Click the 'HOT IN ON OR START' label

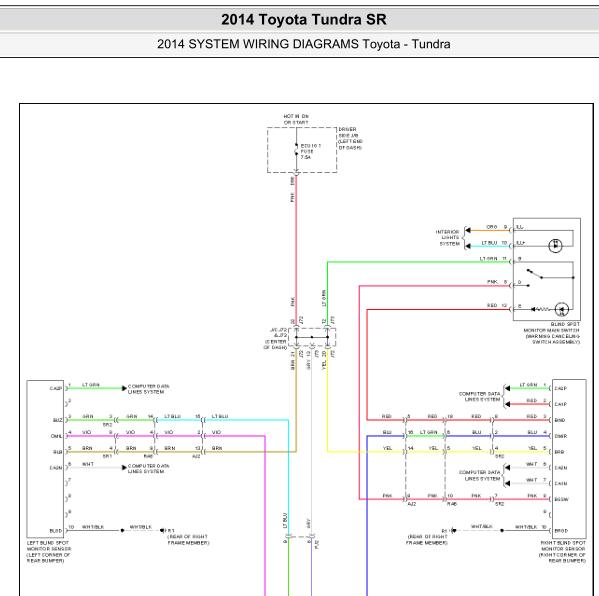point(296,119)
